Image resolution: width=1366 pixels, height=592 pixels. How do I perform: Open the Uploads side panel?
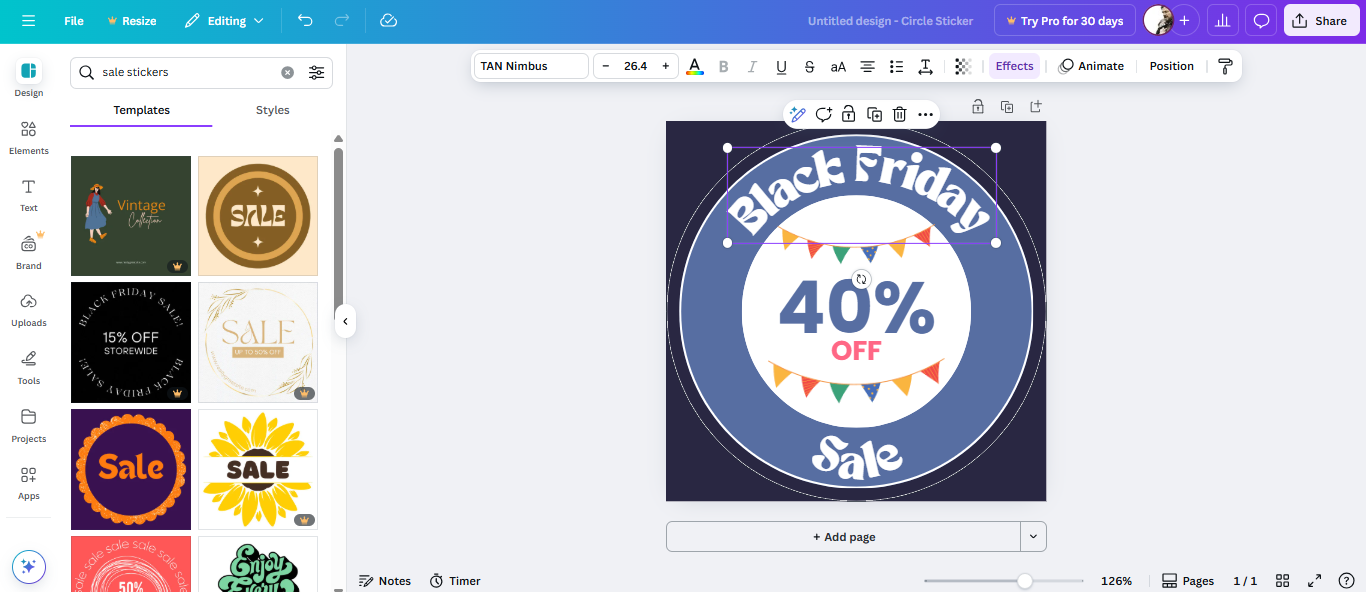29,310
